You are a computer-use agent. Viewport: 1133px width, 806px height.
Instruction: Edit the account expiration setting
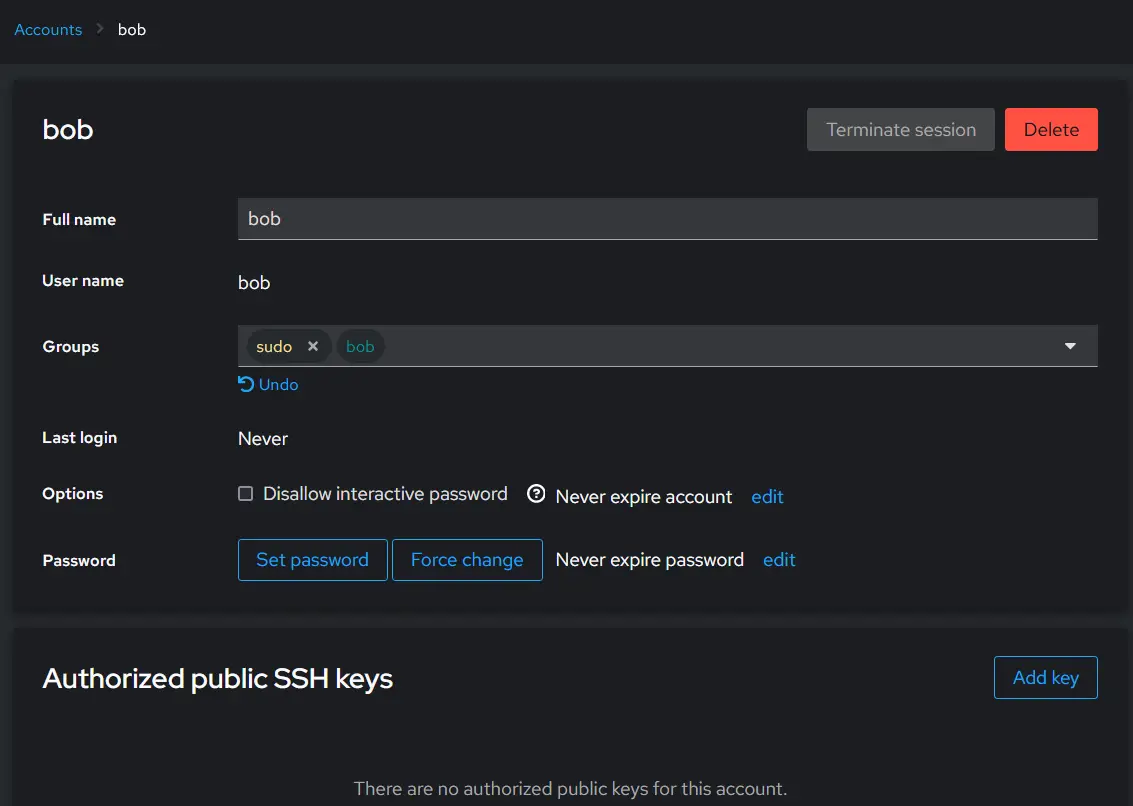pyautogui.click(x=767, y=497)
